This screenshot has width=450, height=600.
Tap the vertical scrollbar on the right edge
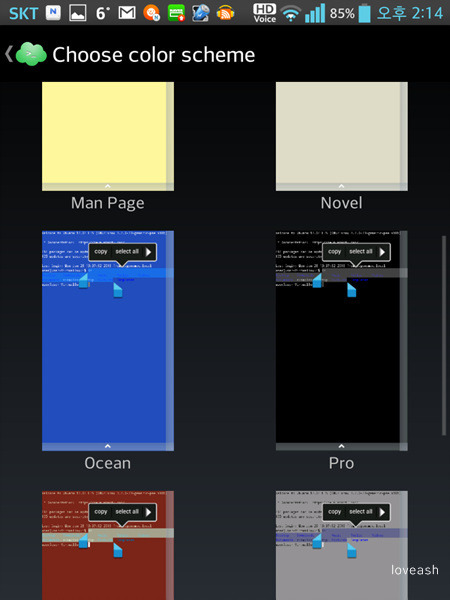click(x=444, y=336)
